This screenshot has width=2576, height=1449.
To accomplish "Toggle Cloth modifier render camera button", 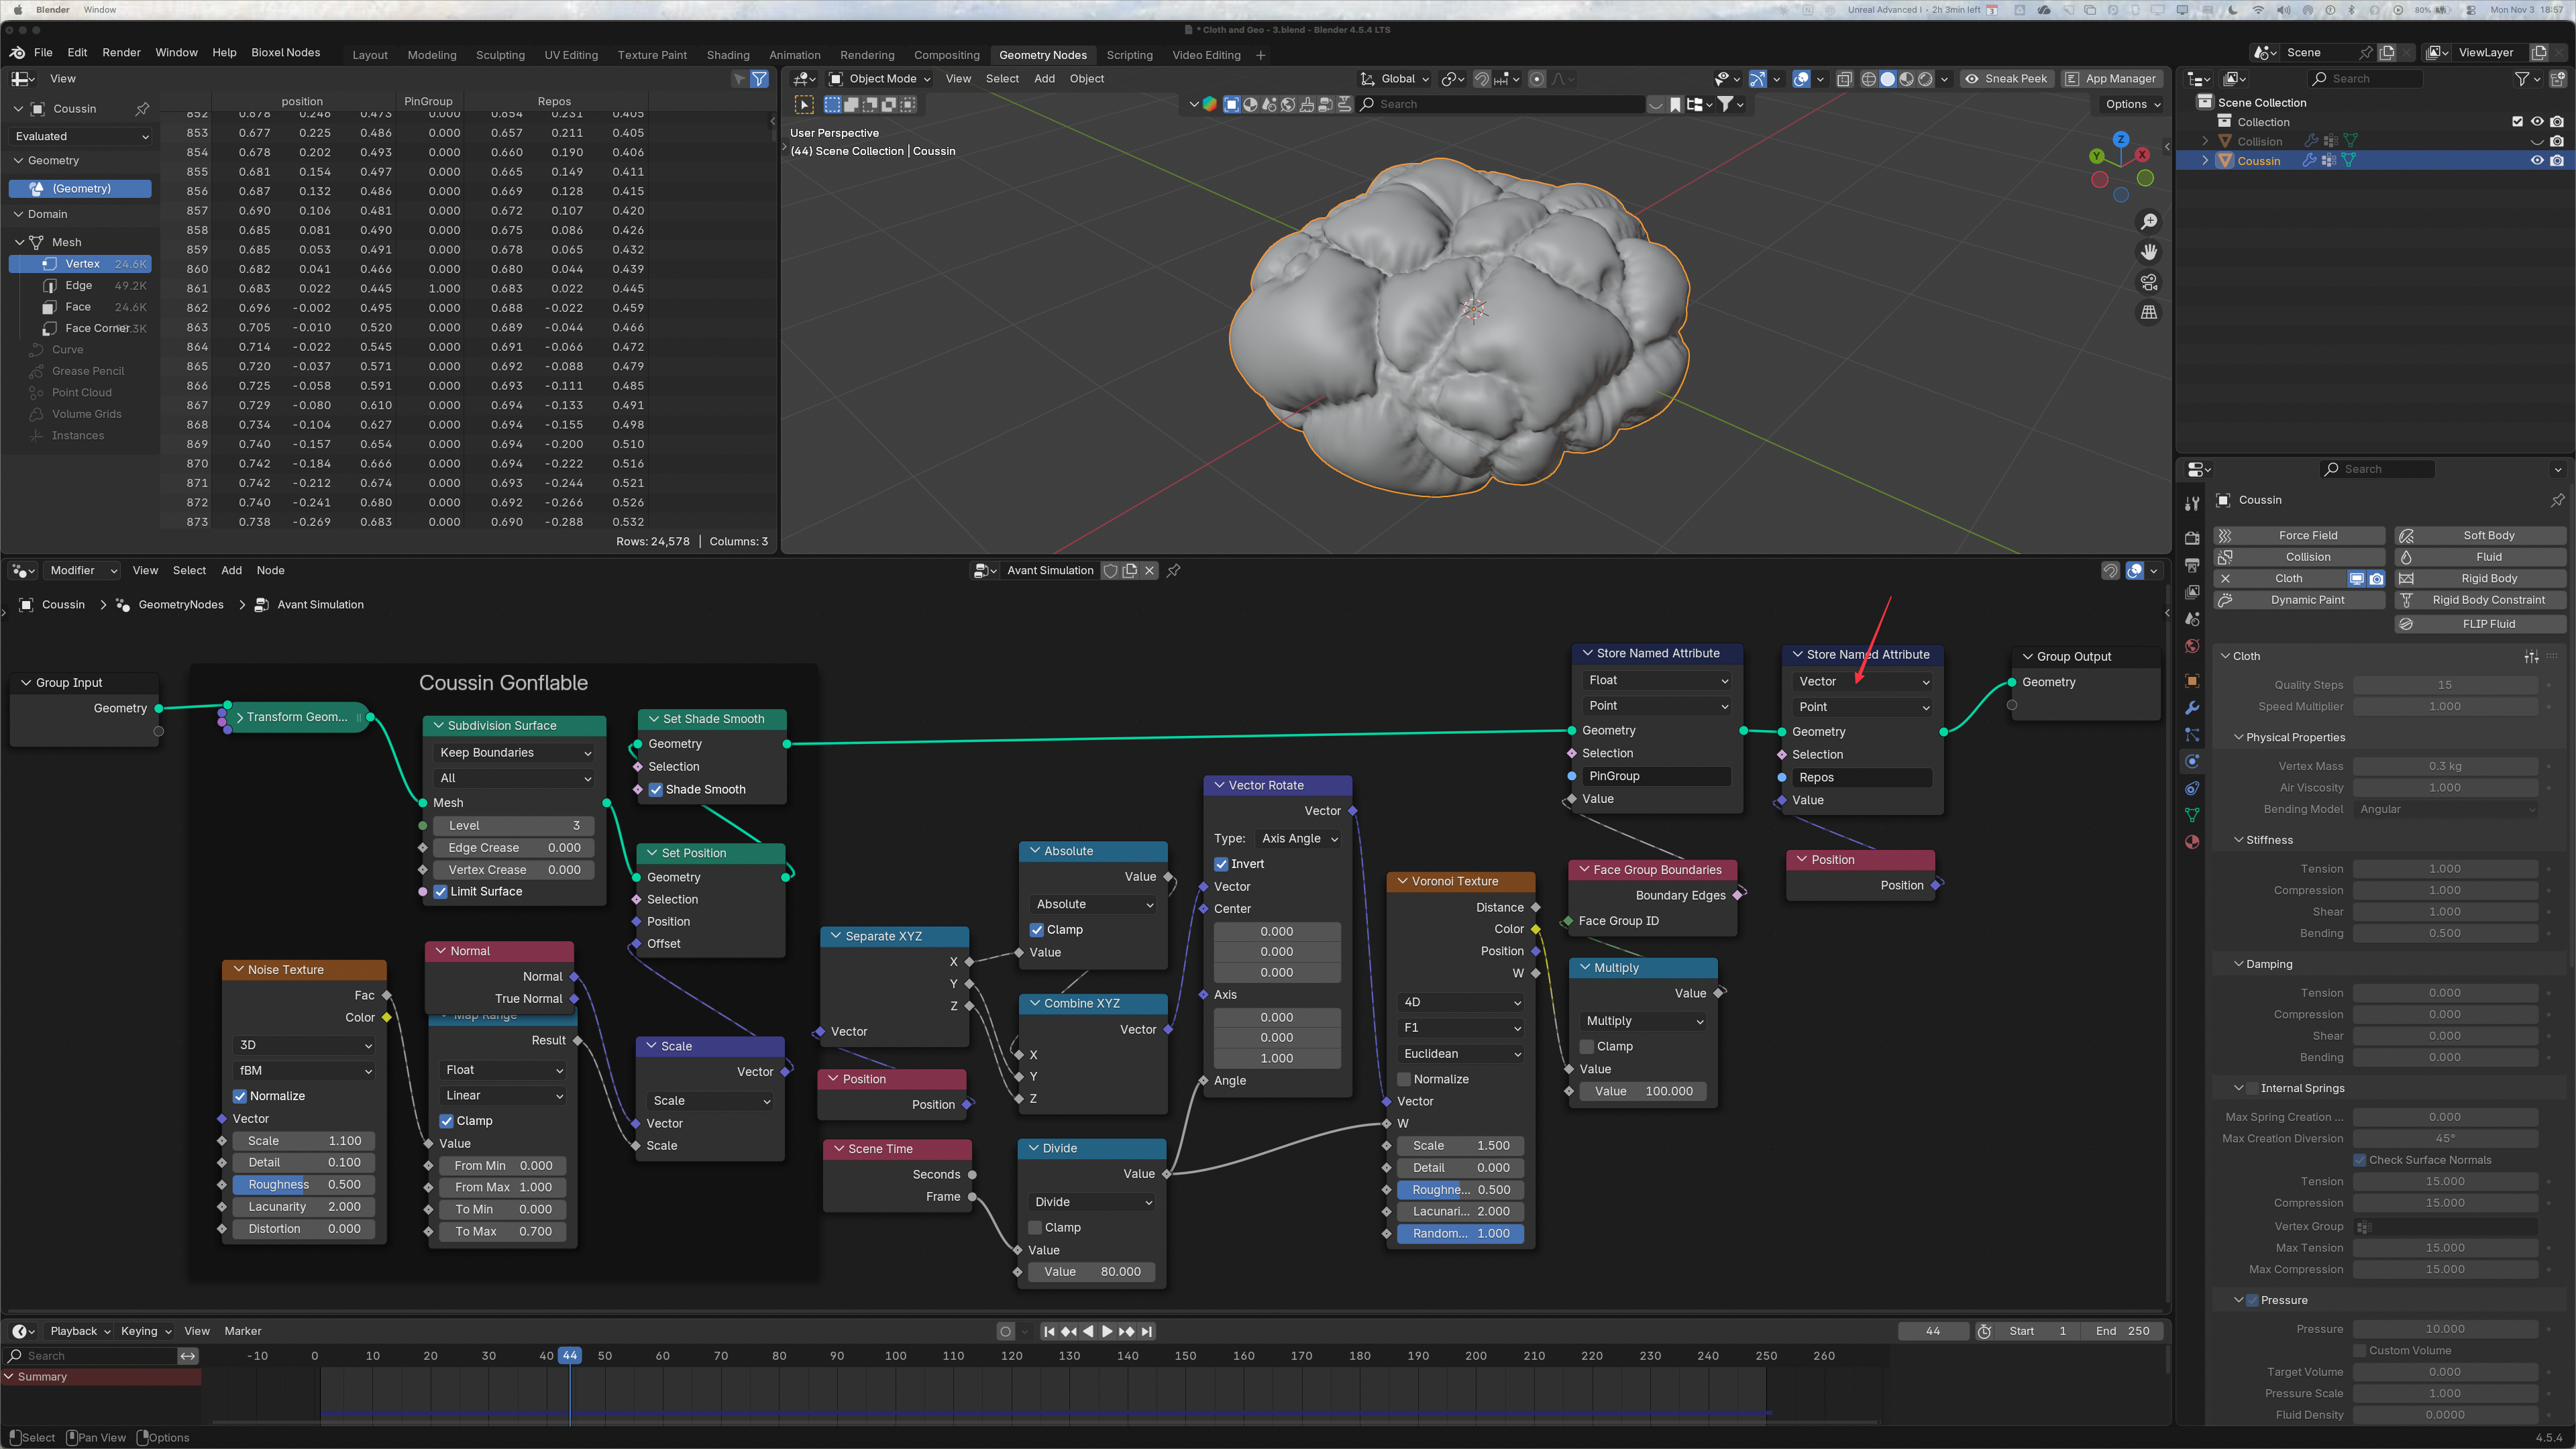I will click(x=2376, y=579).
